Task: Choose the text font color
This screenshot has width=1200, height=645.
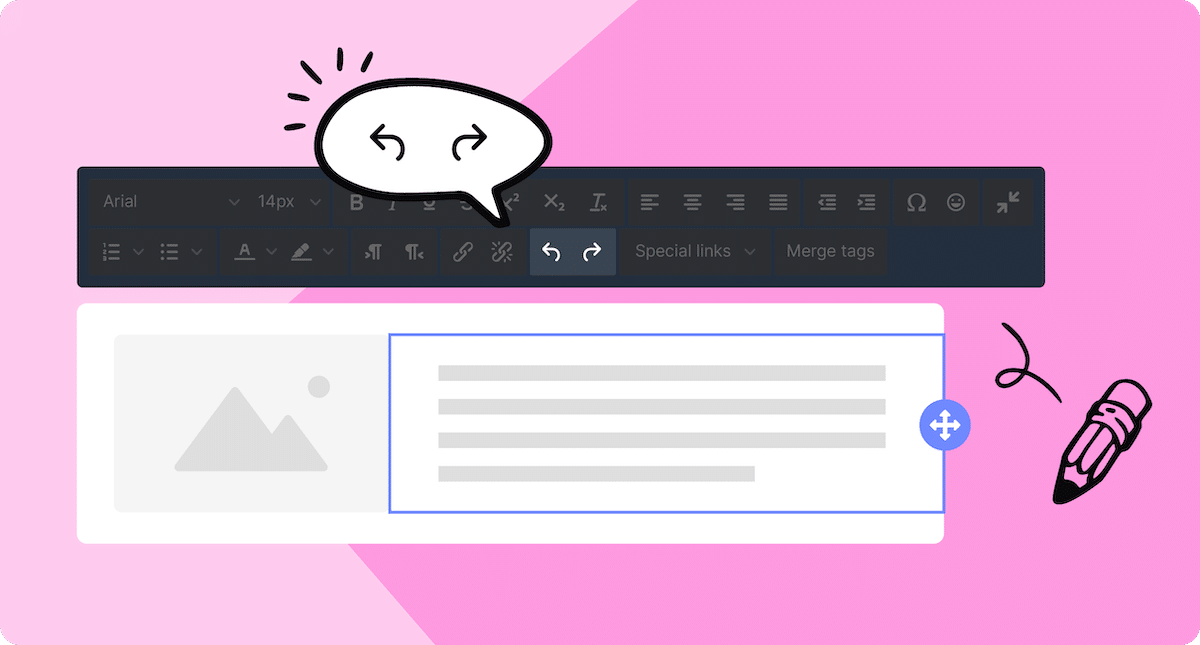Action: (x=244, y=252)
